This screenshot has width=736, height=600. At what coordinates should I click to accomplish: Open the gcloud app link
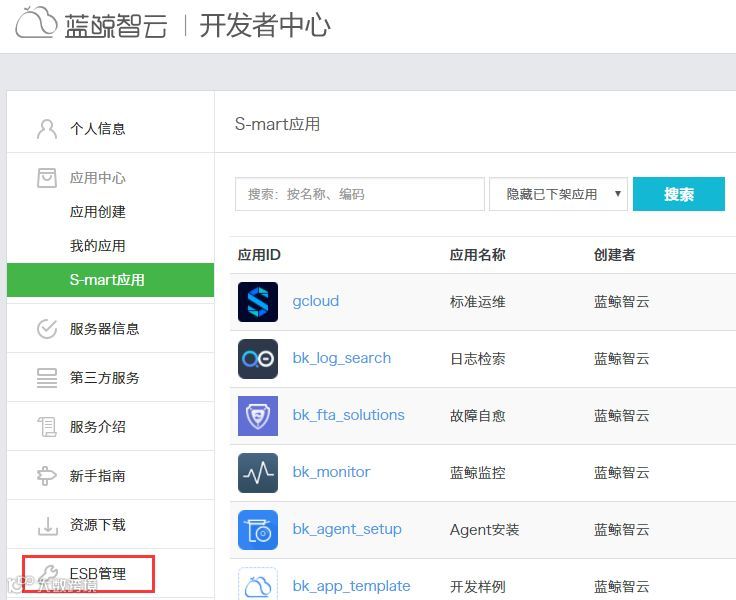[x=315, y=301]
